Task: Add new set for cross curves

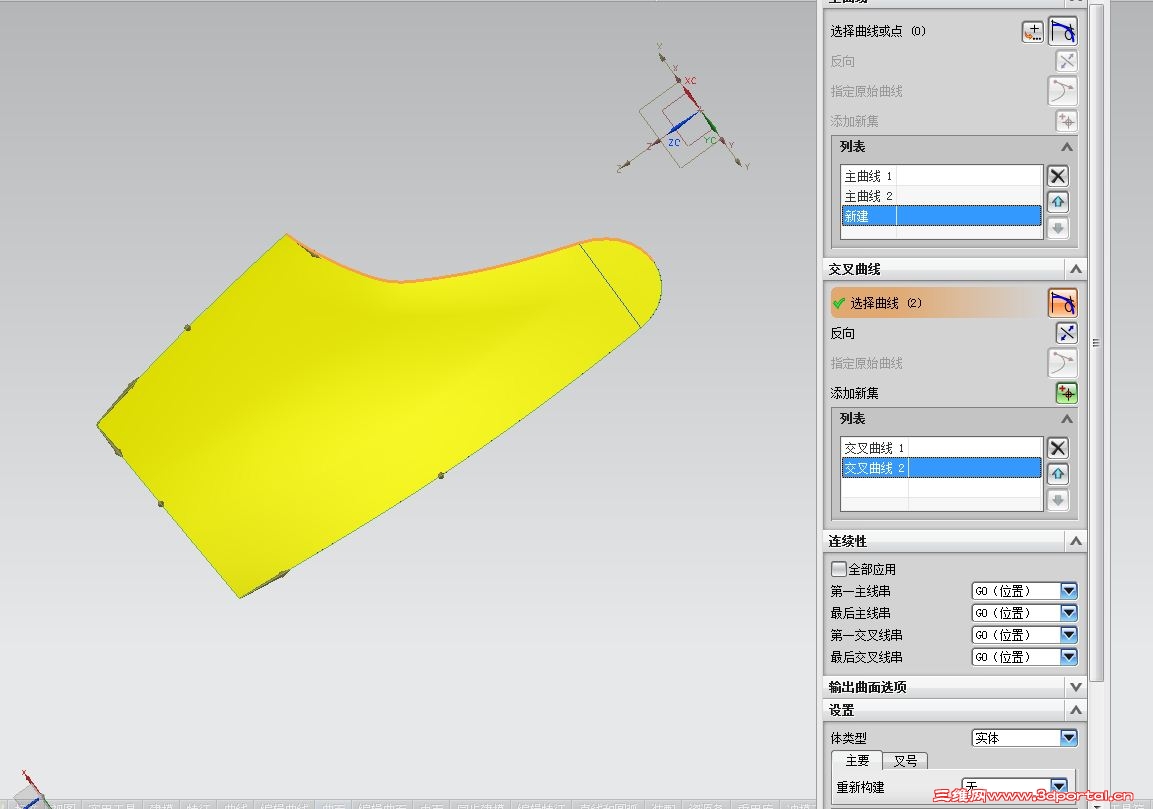Action: pyautogui.click(x=1066, y=393)
